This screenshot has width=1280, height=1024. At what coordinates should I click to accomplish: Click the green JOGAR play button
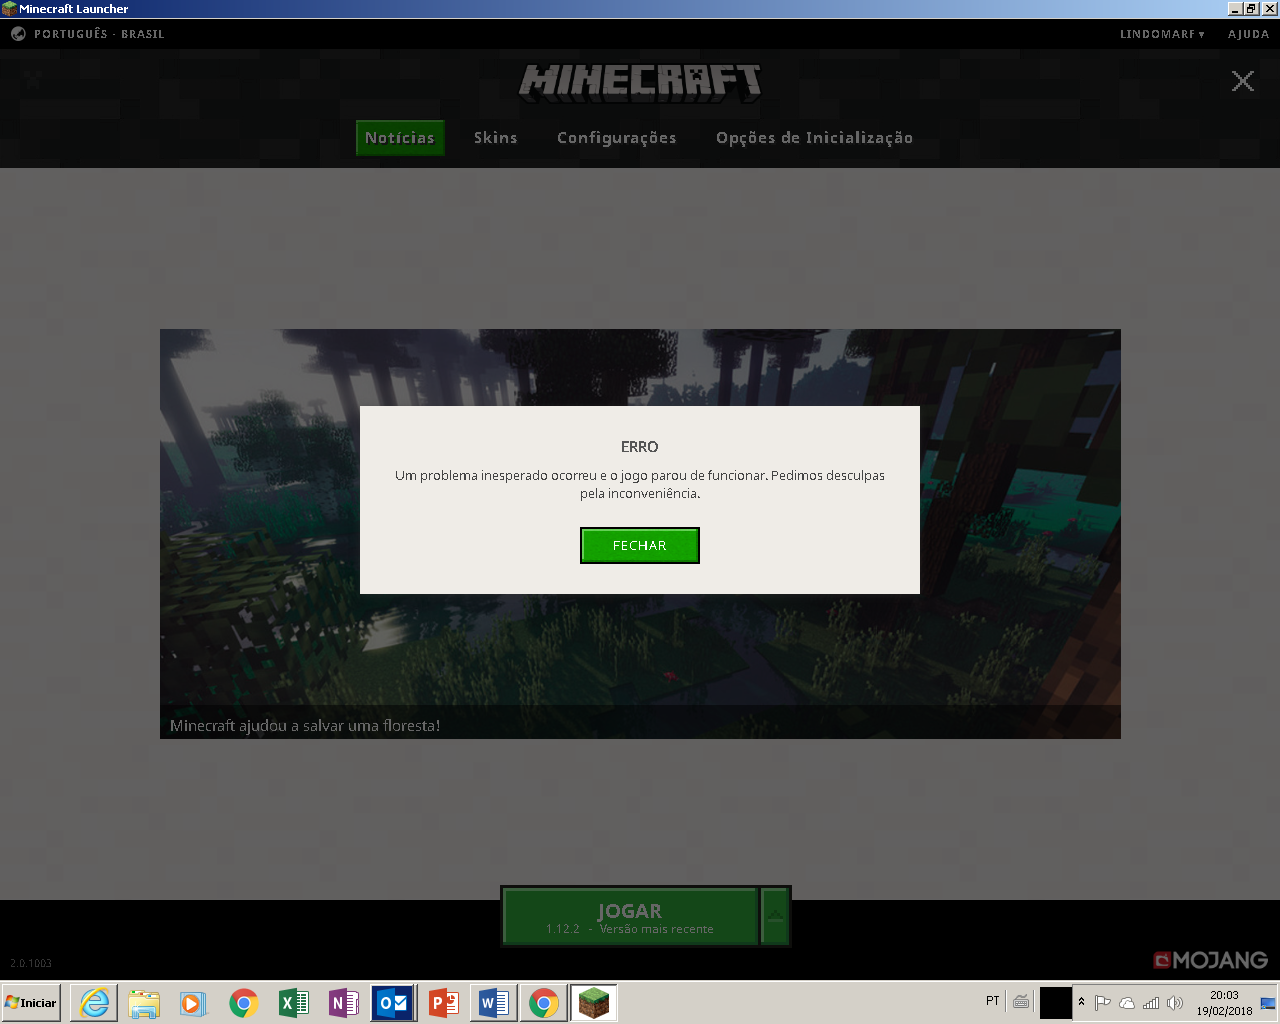coord(630,916)
